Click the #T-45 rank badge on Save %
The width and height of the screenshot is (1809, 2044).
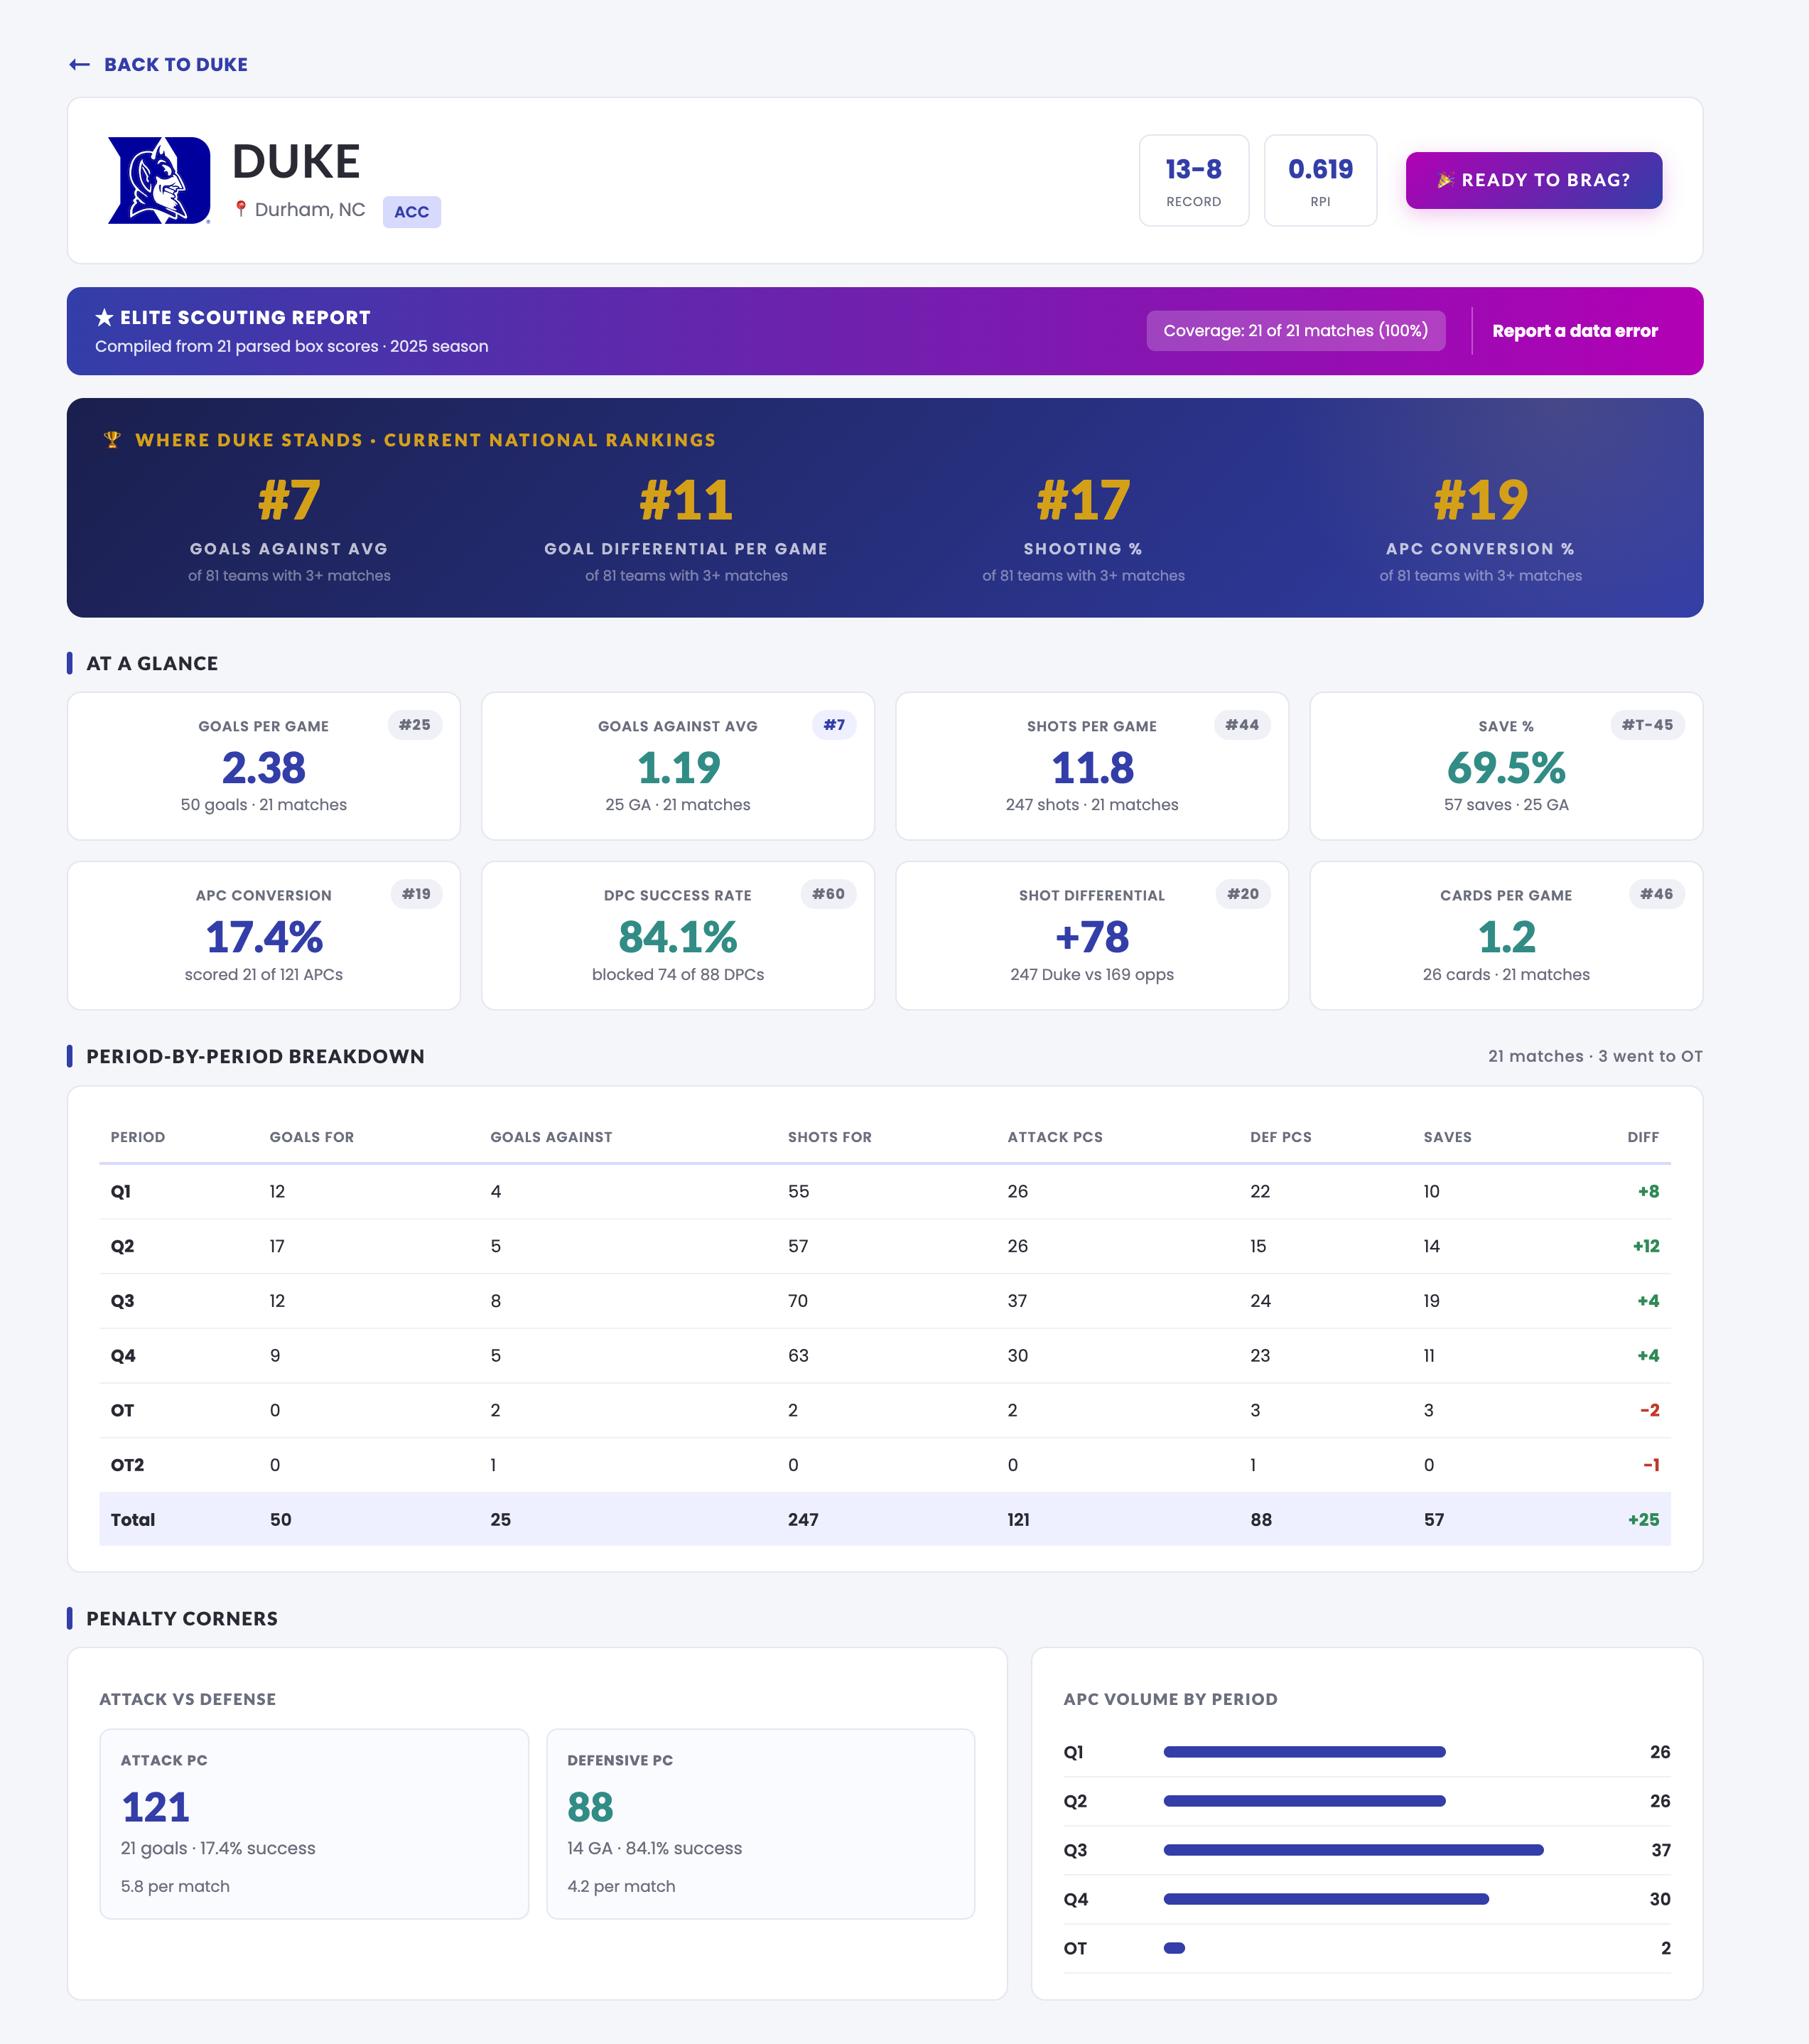pos(1646,725)
